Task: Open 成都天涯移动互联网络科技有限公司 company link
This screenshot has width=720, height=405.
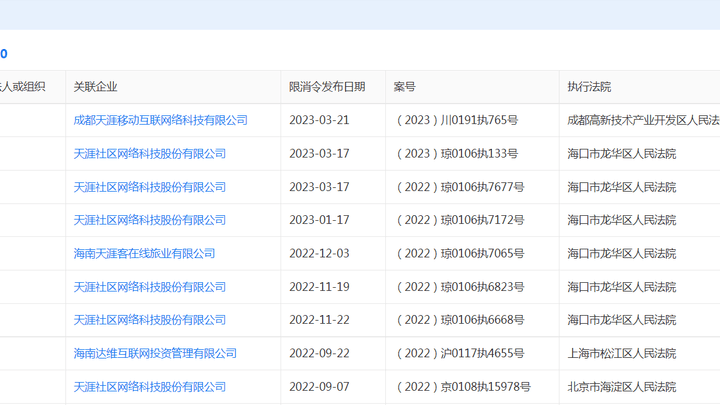Action: tap(161, 120)
